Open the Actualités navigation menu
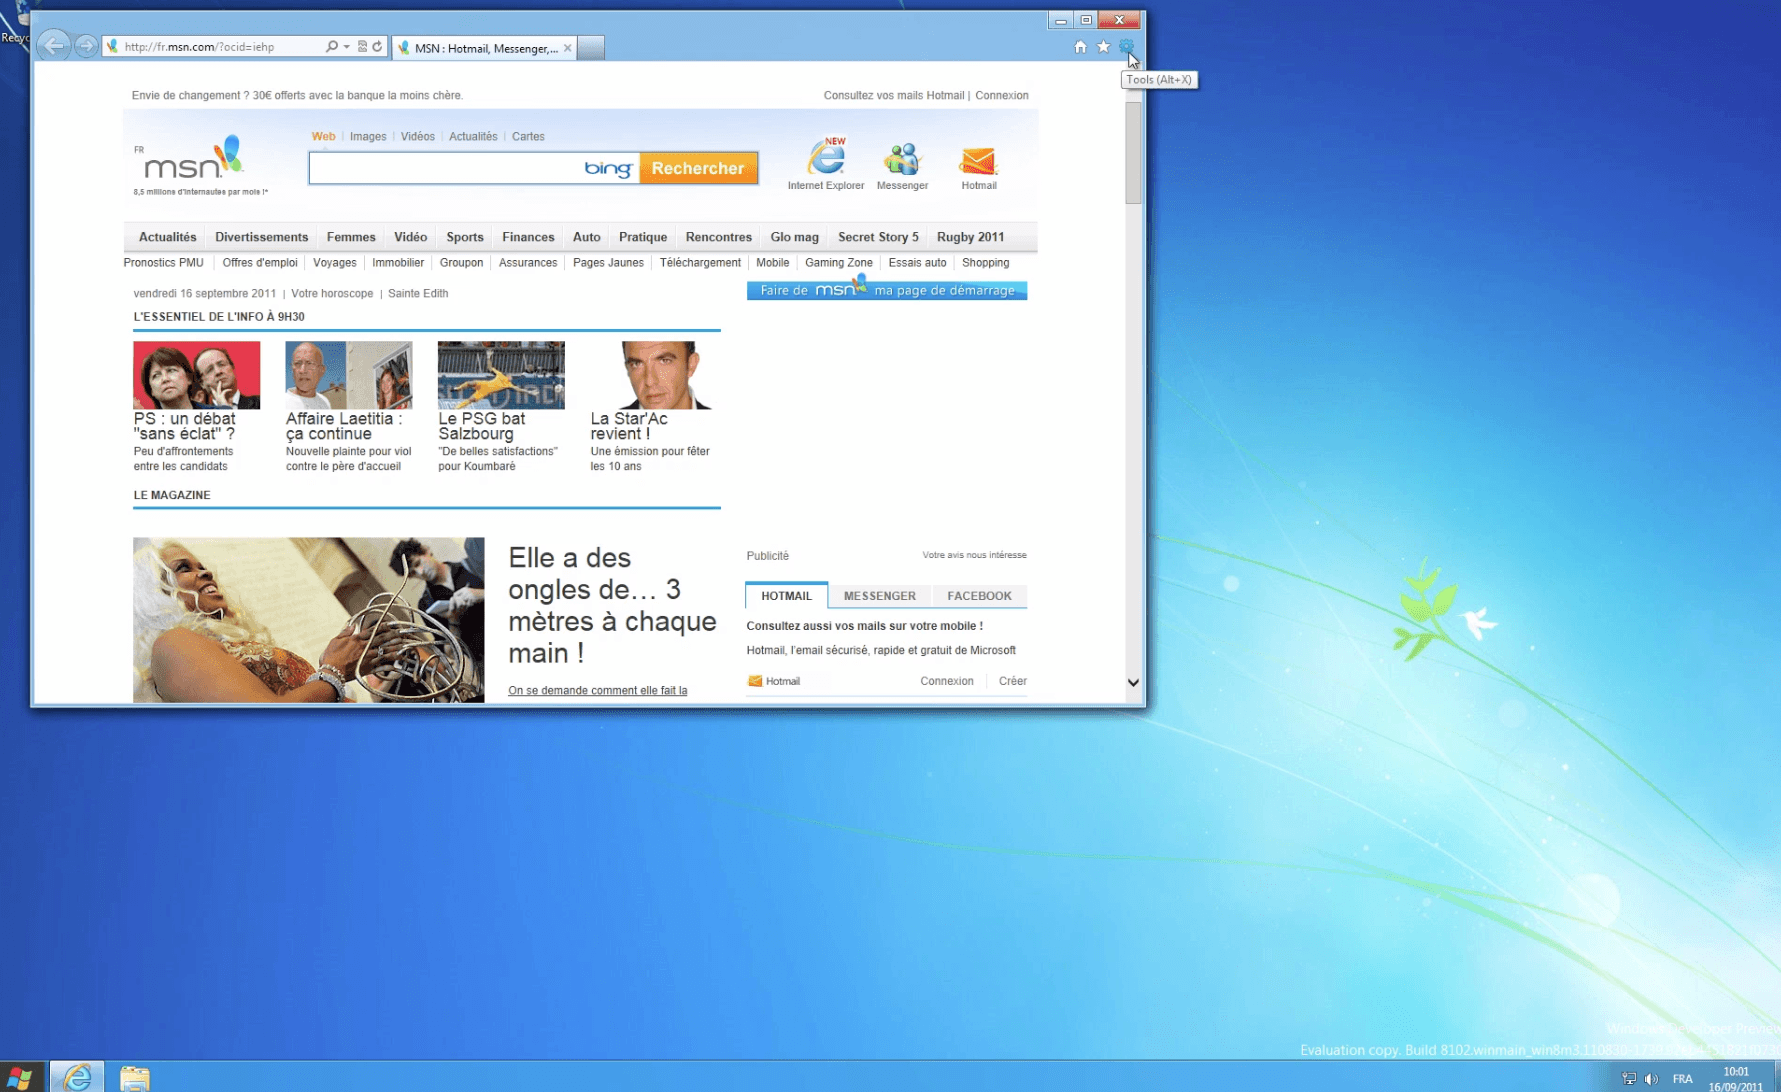 (167, 237)
